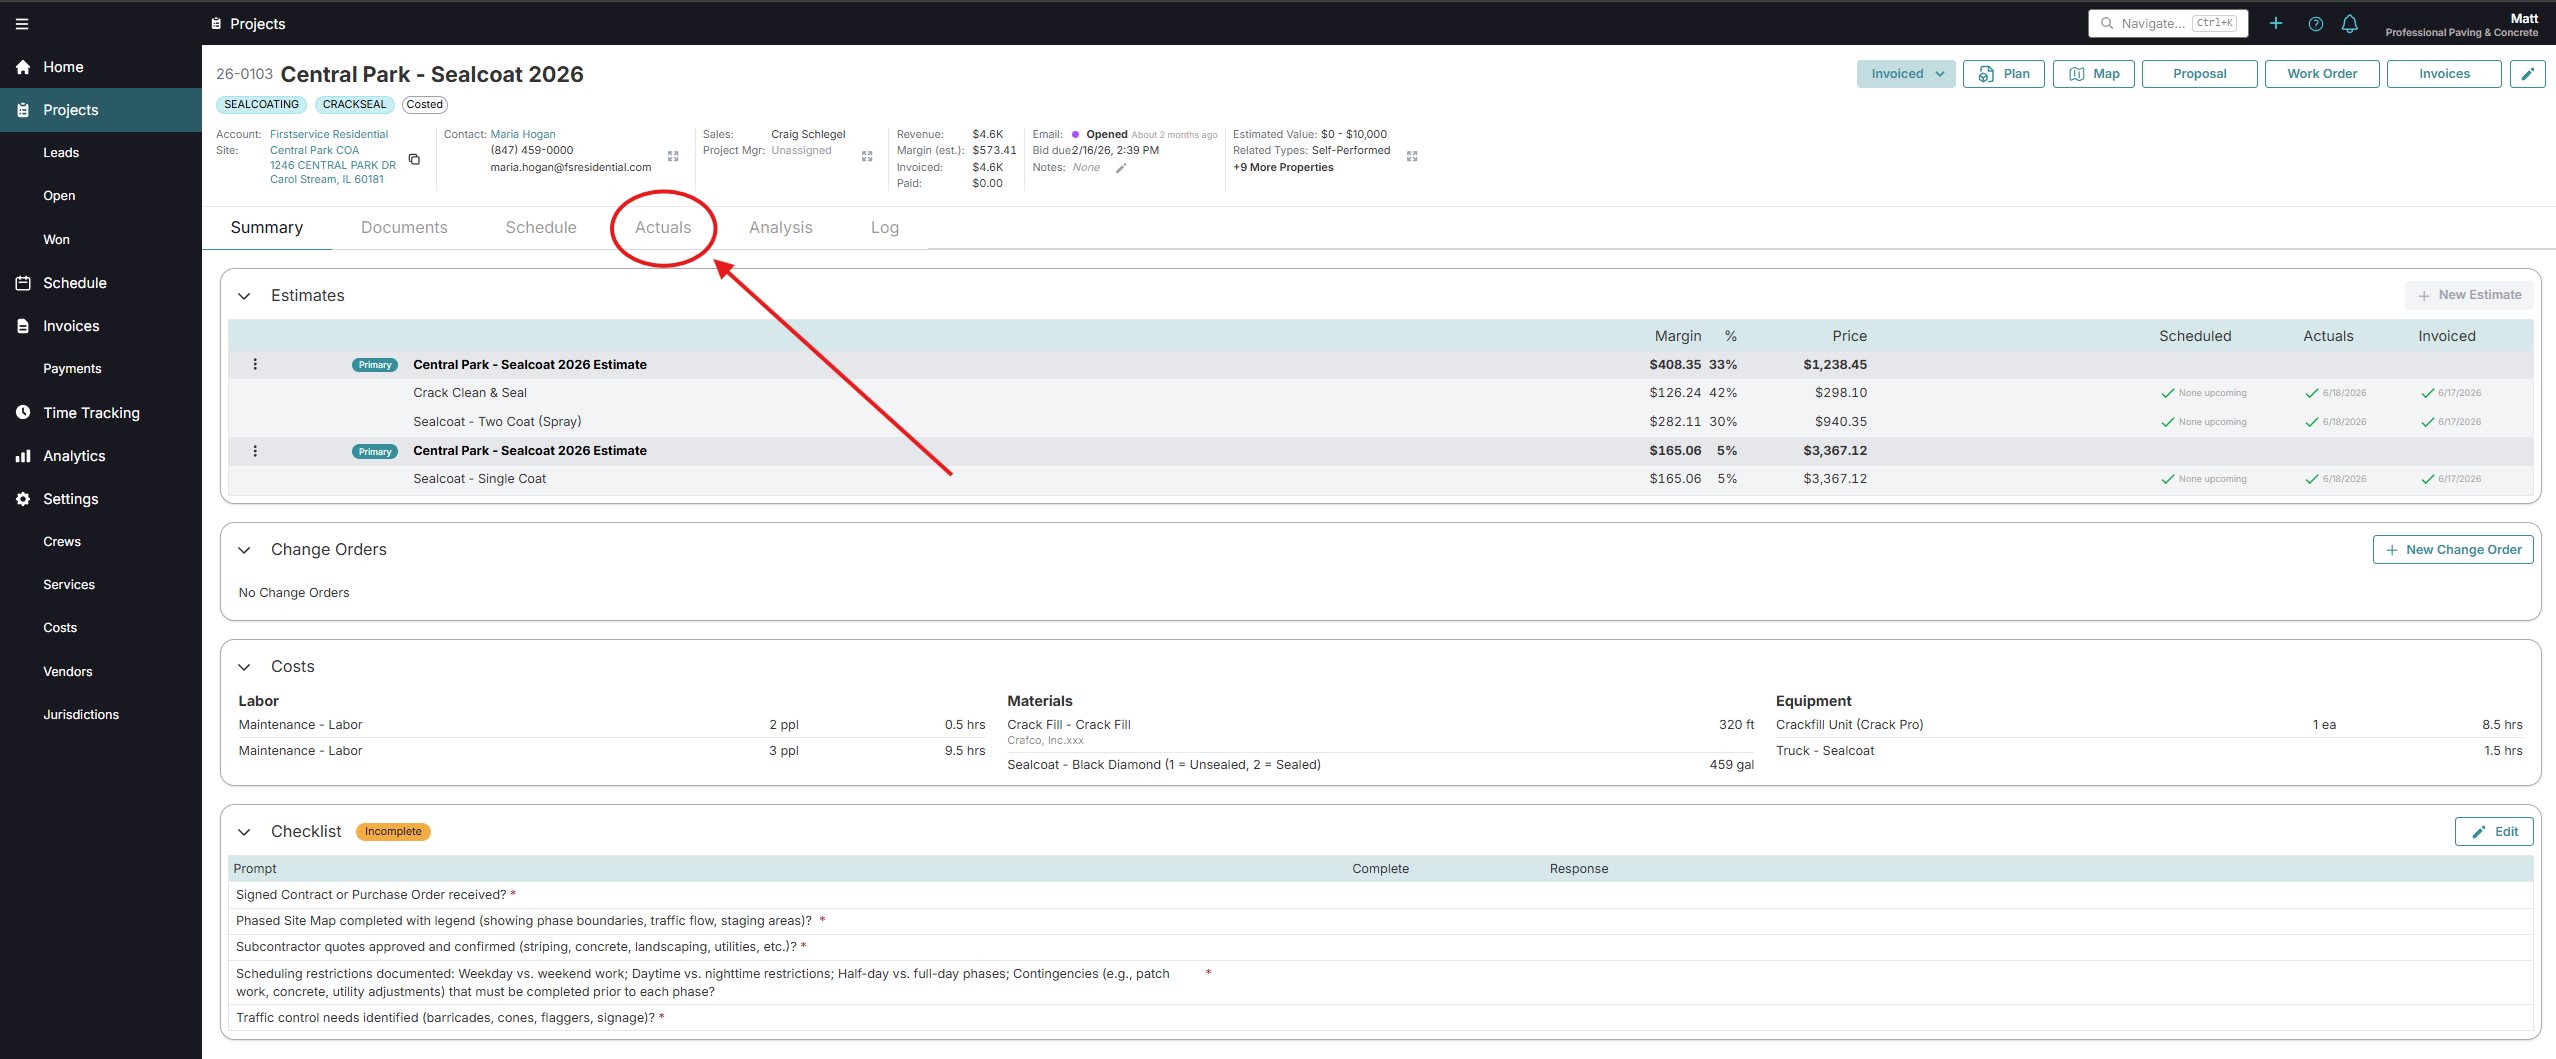Open the Invoiced status dropdown

click(1906, 74)
